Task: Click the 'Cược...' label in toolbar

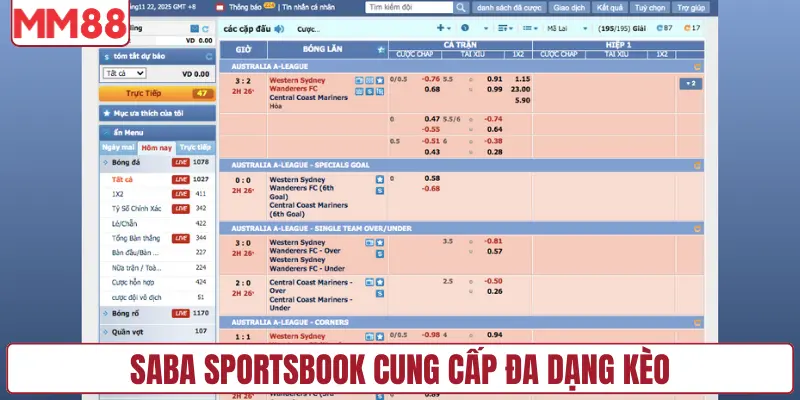Action: click(x=309, y=30)
